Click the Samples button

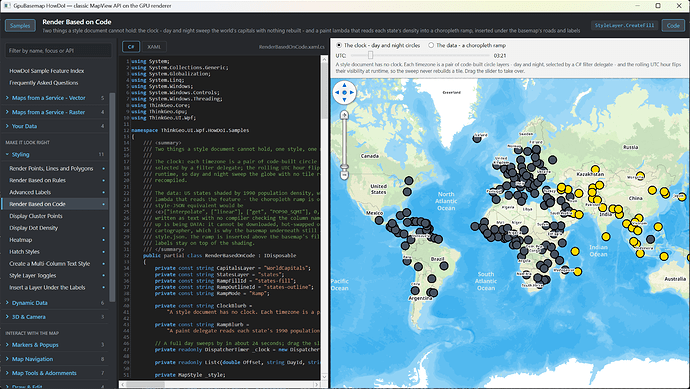20,26
